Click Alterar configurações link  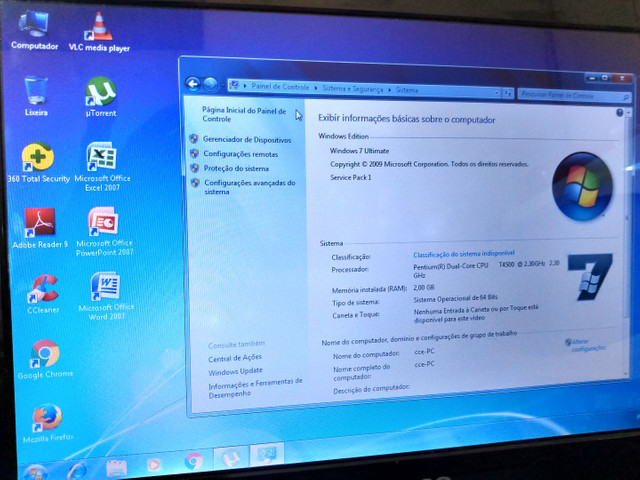(x=587, y=344)
